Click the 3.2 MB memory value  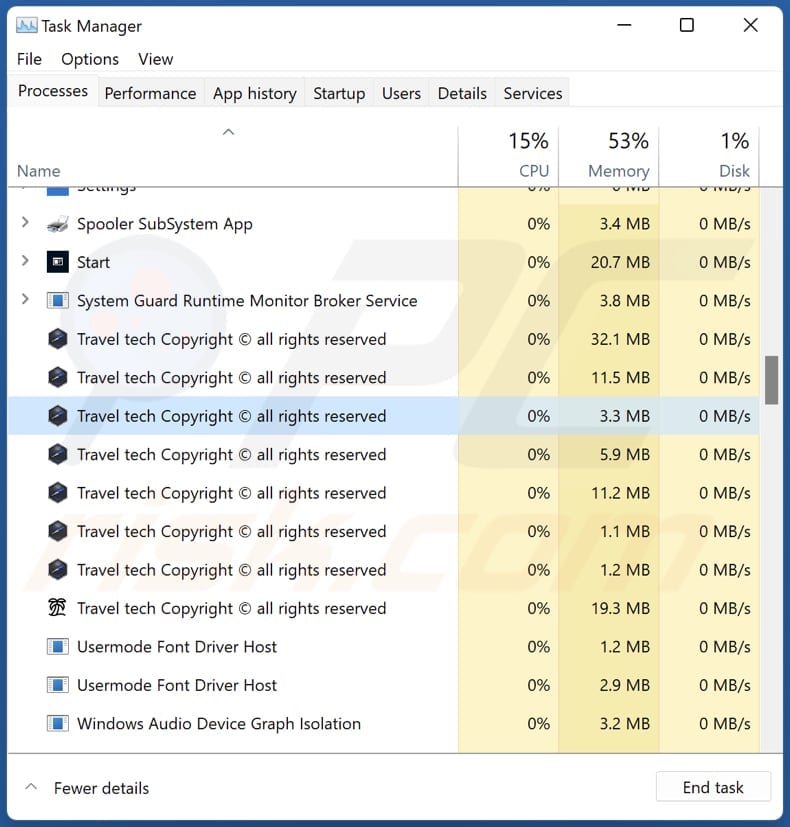click(624, 724)
